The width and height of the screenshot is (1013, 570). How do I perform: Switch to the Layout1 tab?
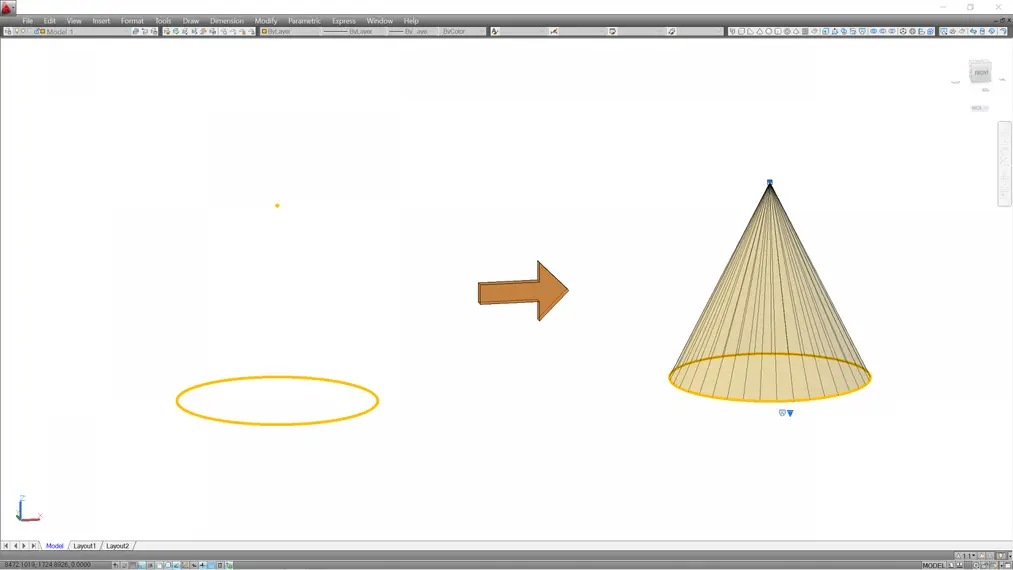click(85, 546)
